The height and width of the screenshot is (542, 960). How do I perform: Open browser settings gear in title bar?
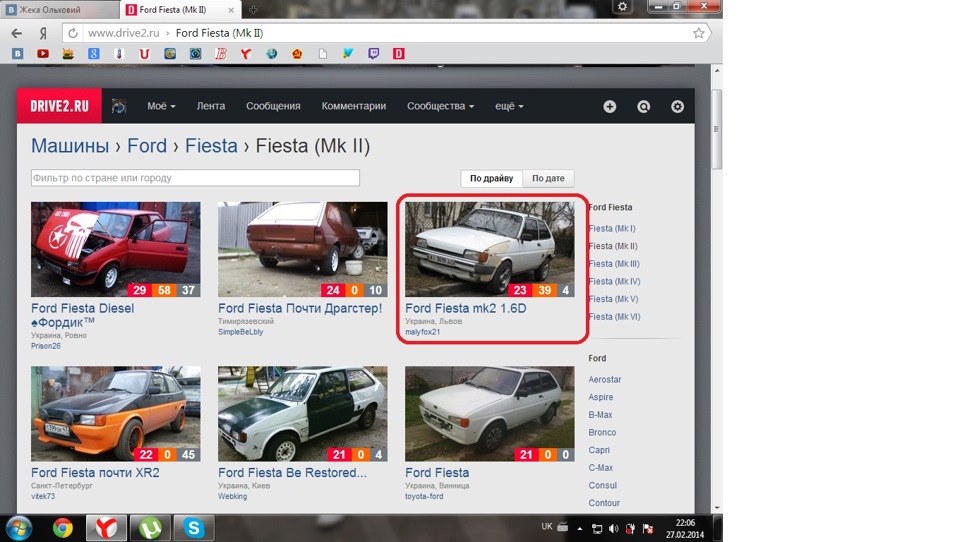click(622, 7)
